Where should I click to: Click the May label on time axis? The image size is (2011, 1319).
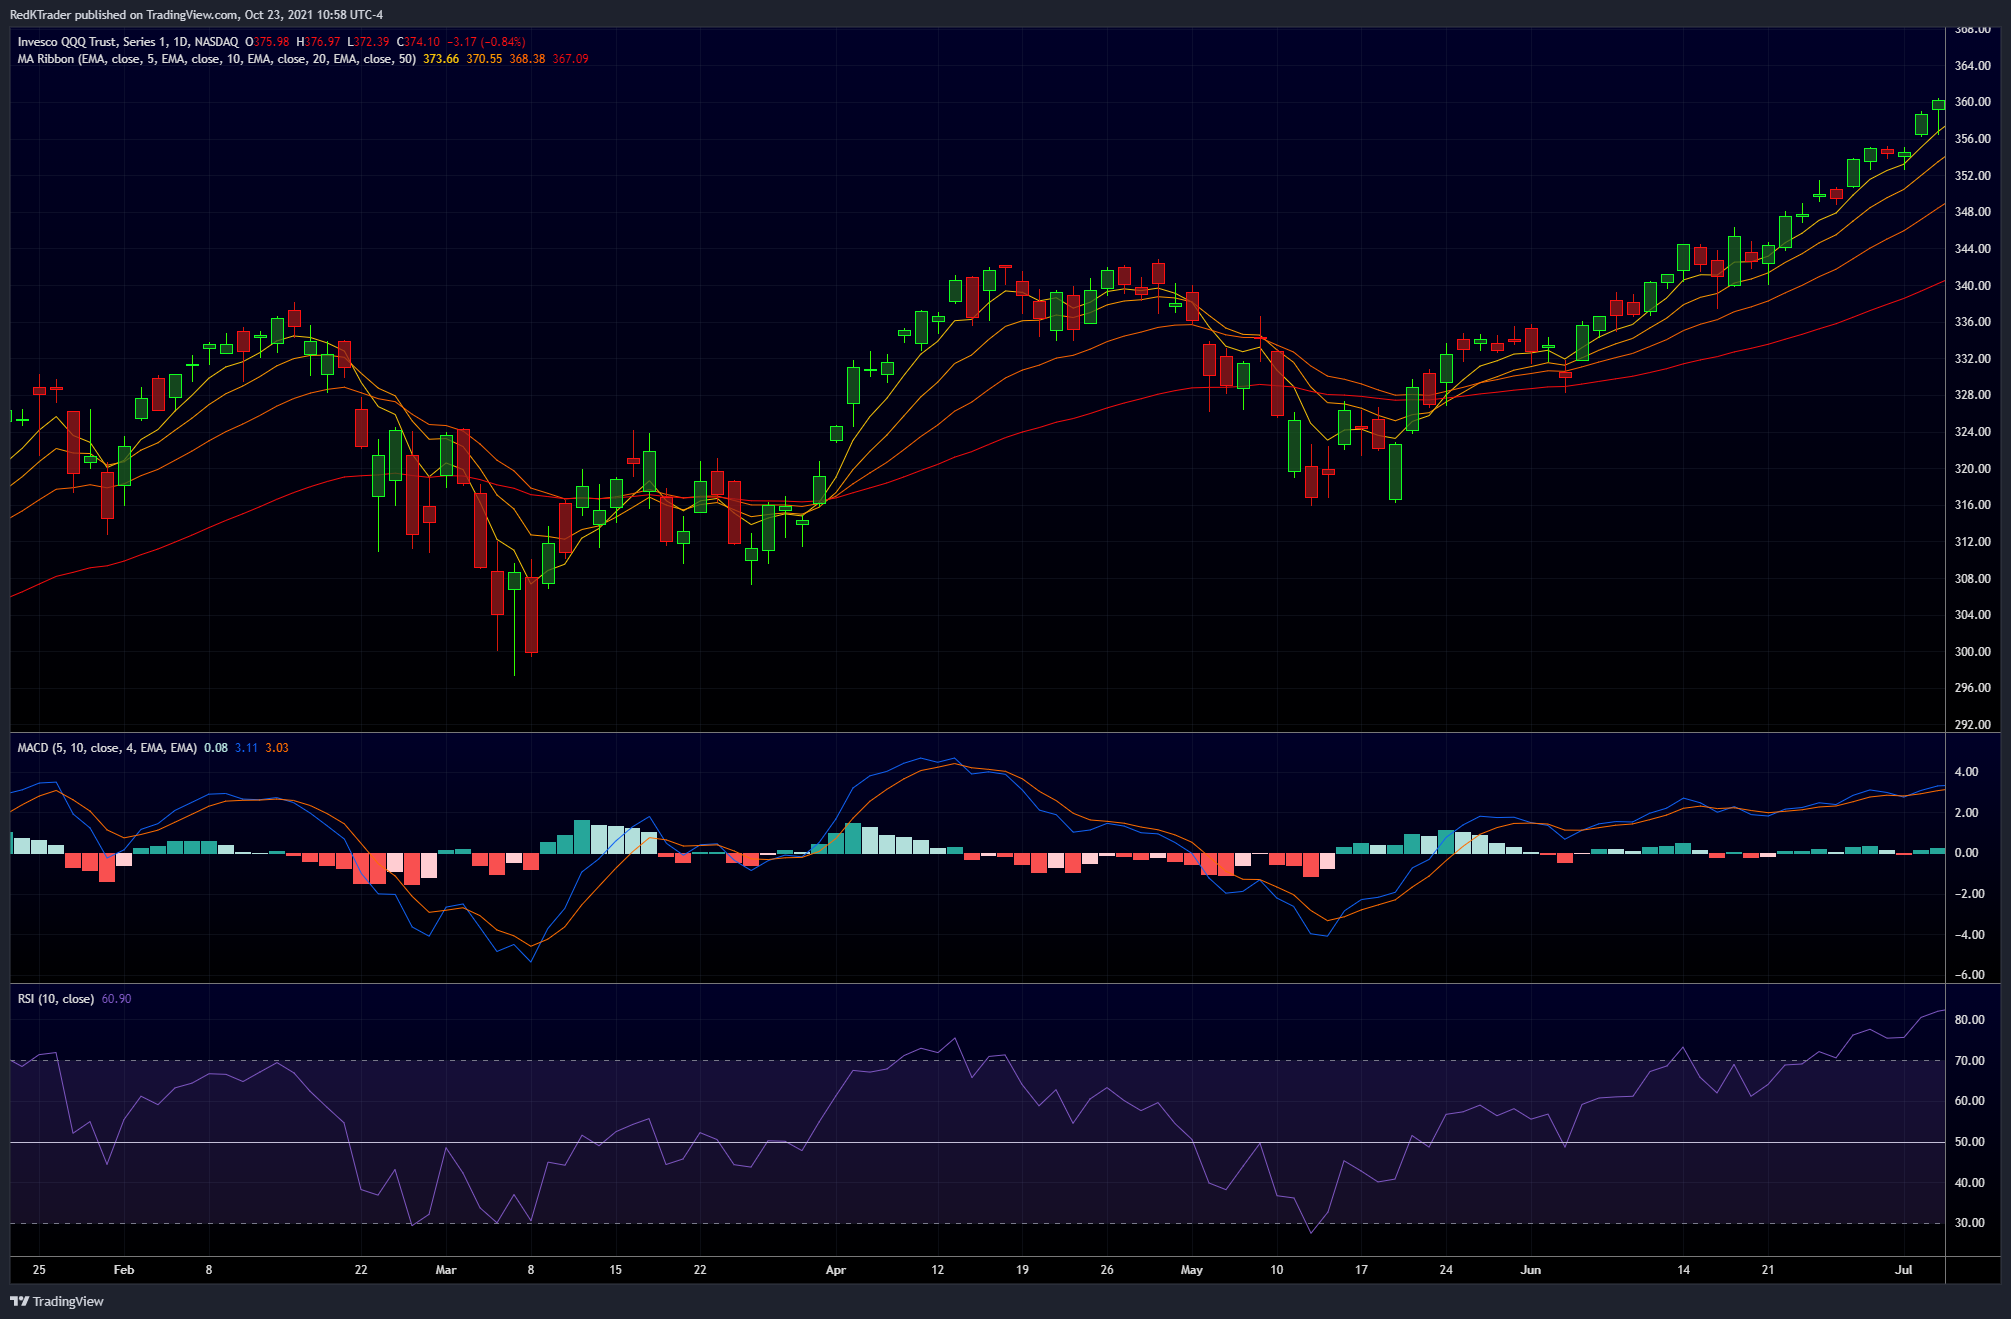(1192, 1270)
